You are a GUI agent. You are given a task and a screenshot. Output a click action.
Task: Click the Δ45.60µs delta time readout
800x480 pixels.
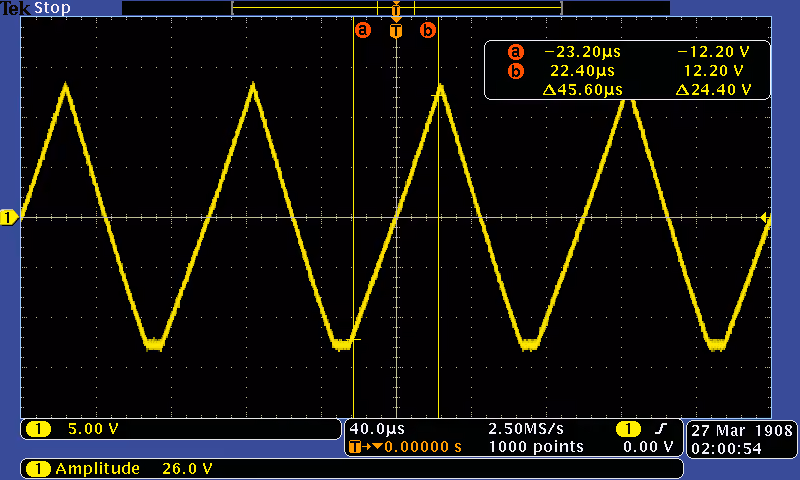583,90
